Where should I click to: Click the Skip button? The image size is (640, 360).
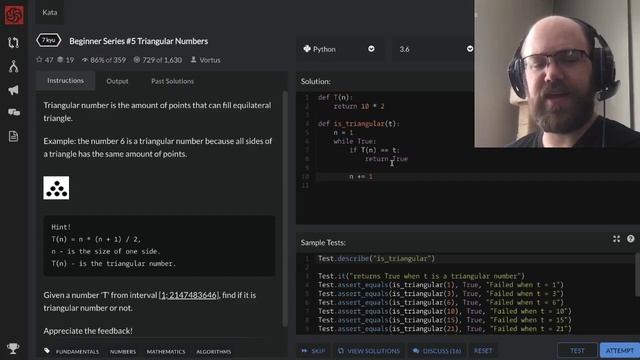coord(313,351)
